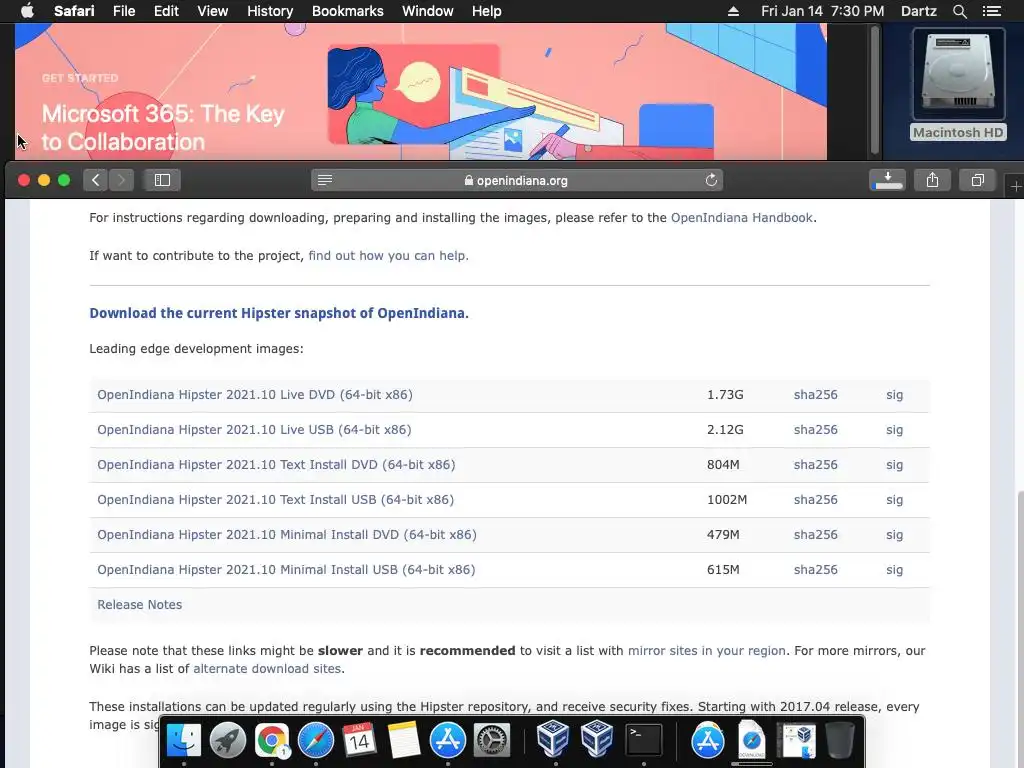The height and width of the screenshot is (768, 1024).
Task: Click the date and time in menu bar
Action: pyautogui.click(x=823, y=11)
